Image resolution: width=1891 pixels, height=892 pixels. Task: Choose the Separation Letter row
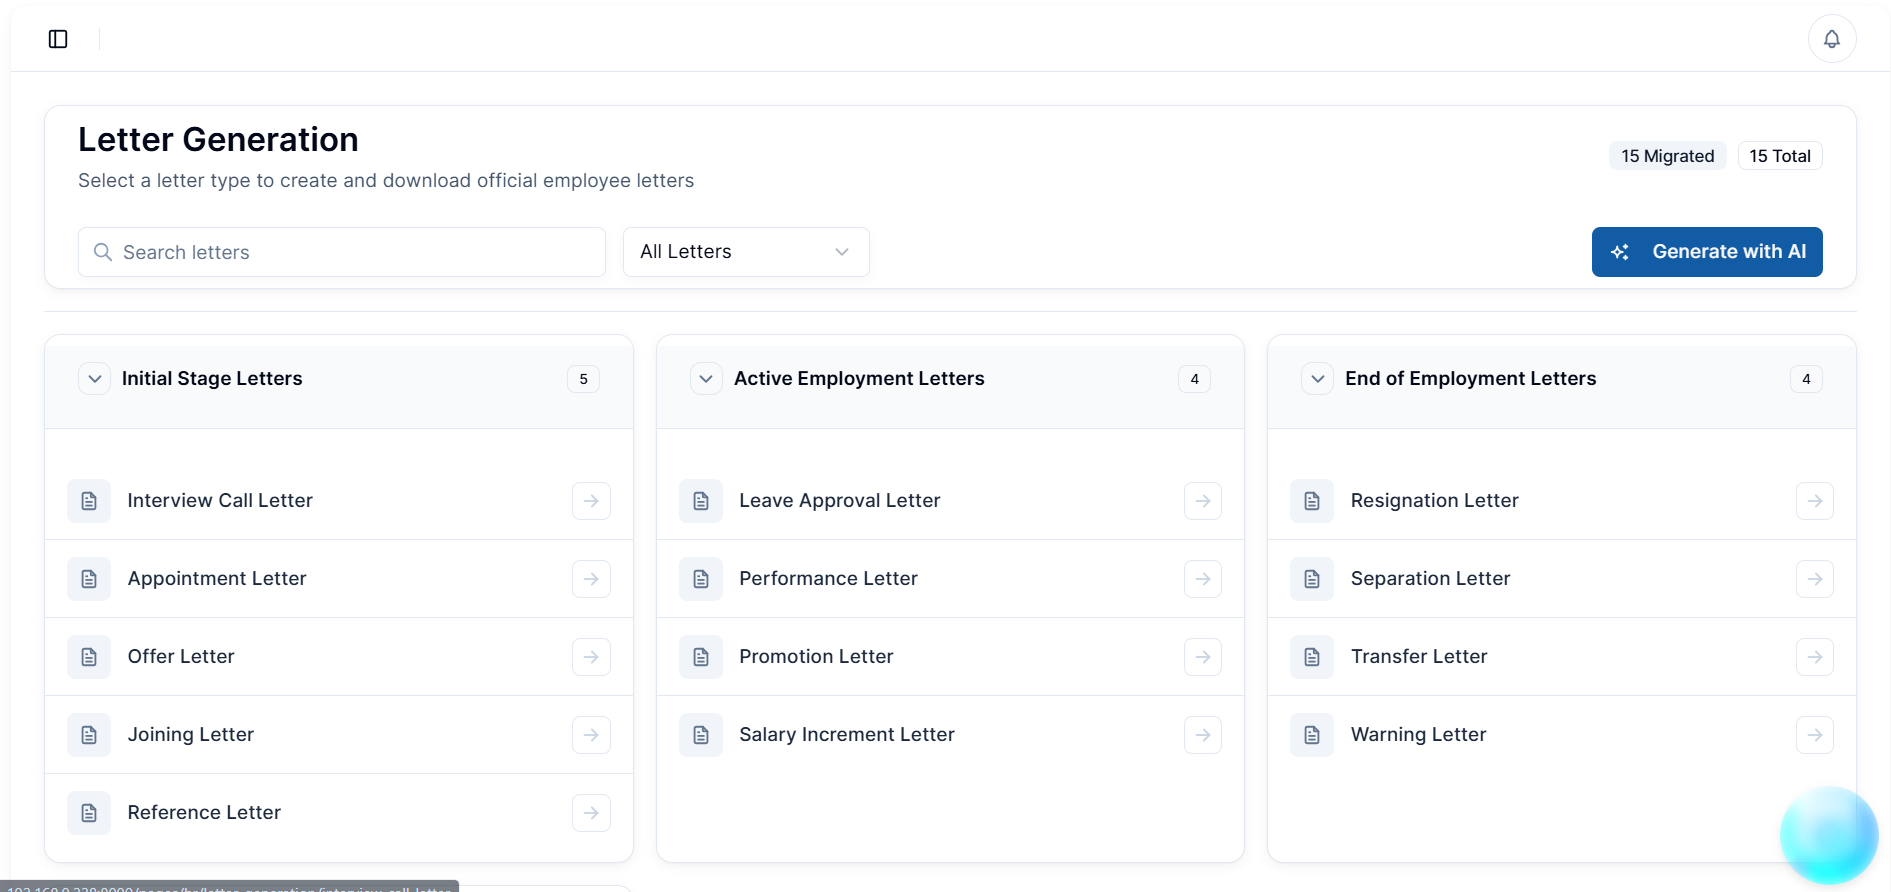[1430, 579]
